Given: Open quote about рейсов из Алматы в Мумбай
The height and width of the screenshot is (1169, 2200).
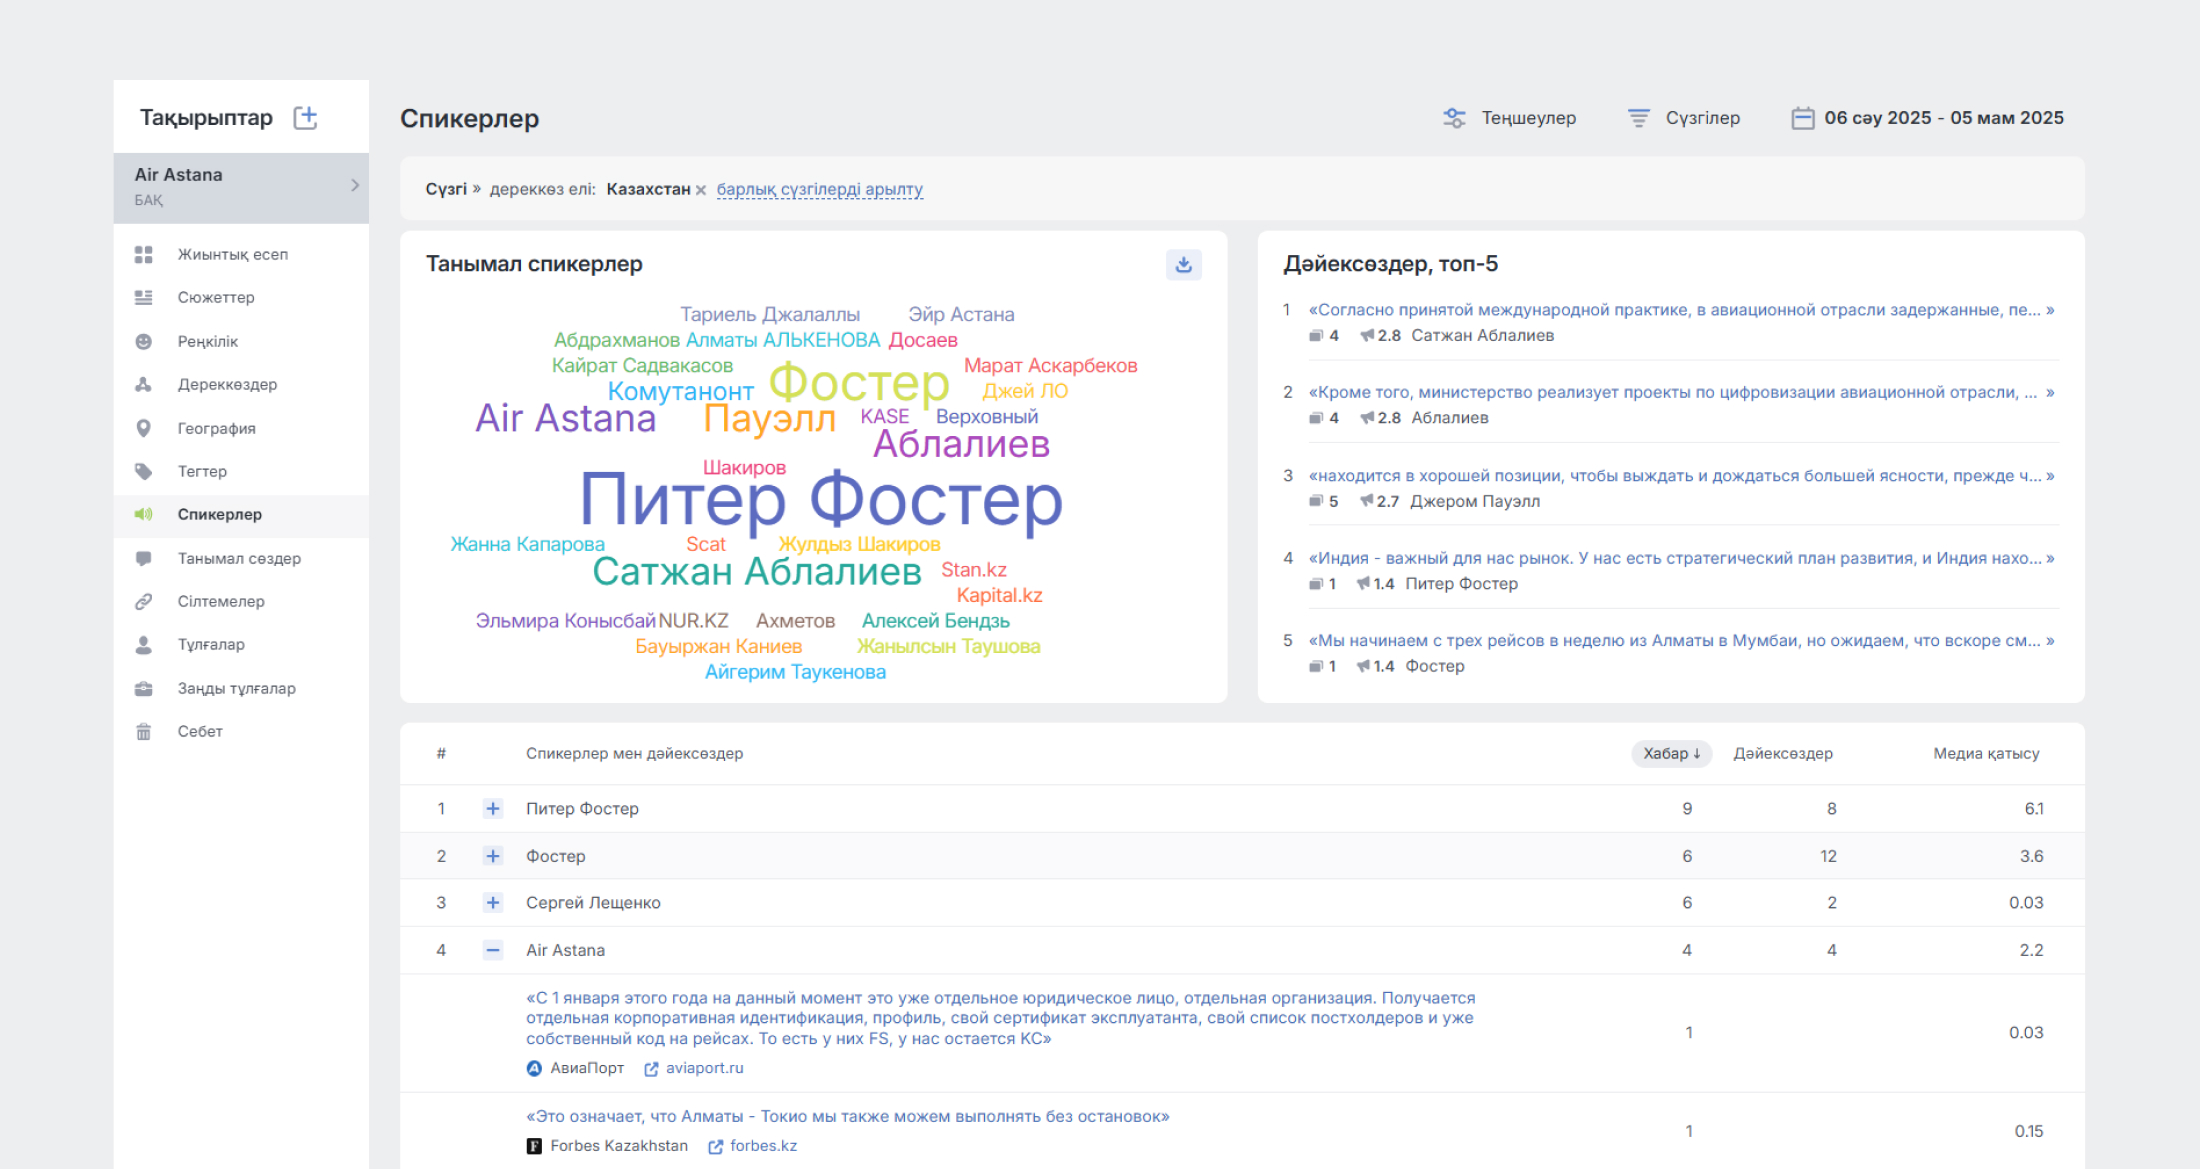Looking at the screenshot, I should (x=1681, y=641).
